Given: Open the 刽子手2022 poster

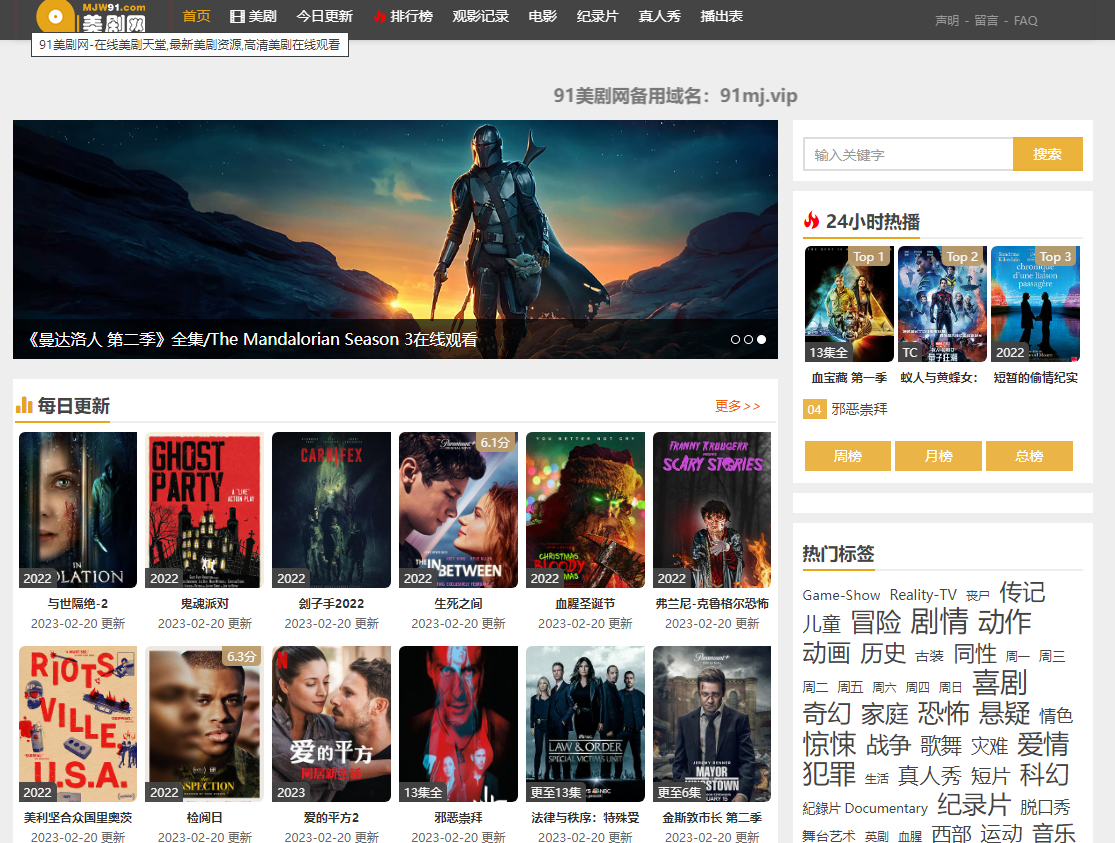Looking at the screenshot, I should pyautogui.click(x=331, y=510).
